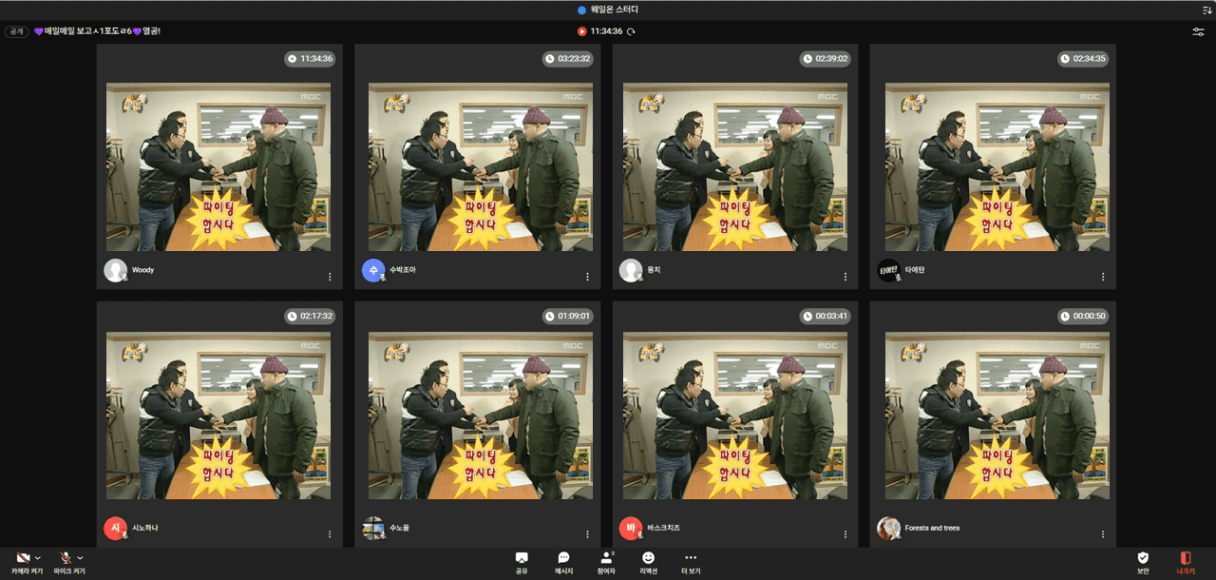Screen dimensions: 1216x580
Task: Open the security (보안) shield
Action: [1143, 561]
